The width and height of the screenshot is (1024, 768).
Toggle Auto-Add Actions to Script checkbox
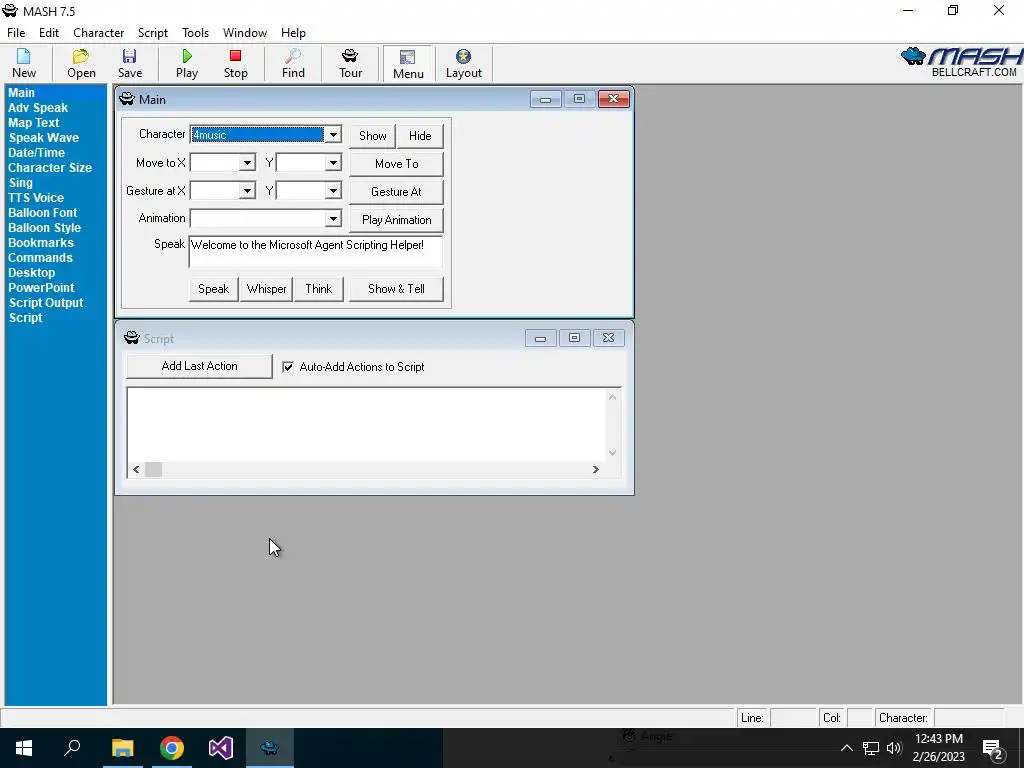pyautogui.click(x=288, y=367)
